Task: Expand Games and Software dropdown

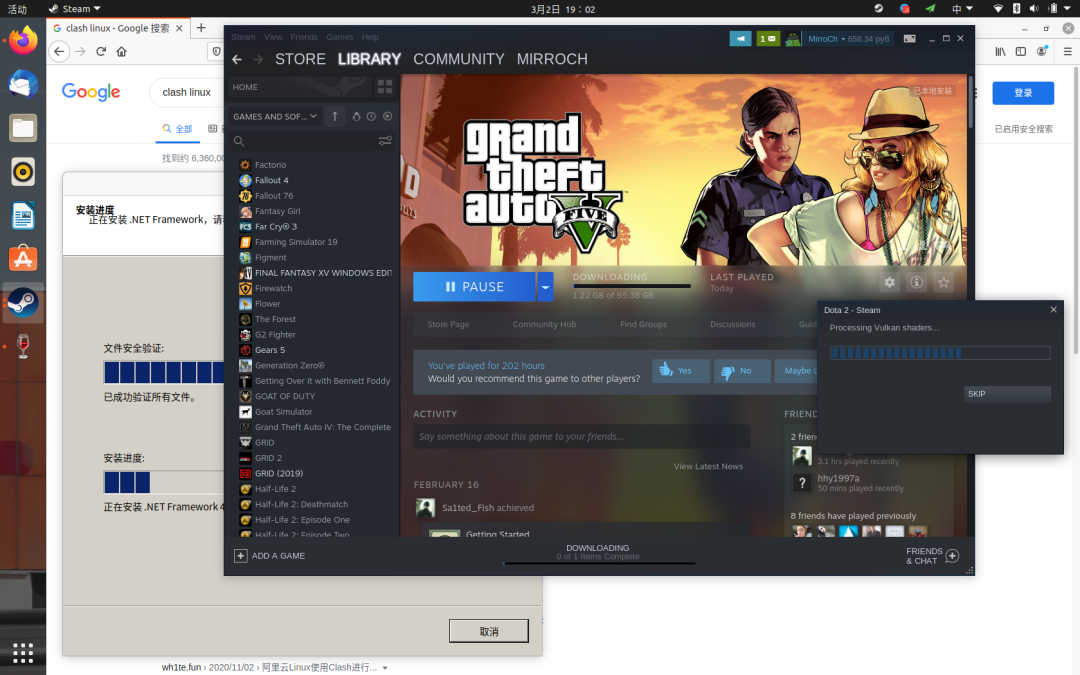Action: point(275,116)
